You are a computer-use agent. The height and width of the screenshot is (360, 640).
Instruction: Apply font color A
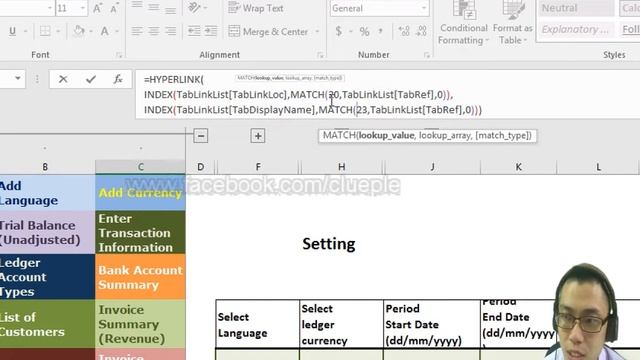click(x=105, y=31)
